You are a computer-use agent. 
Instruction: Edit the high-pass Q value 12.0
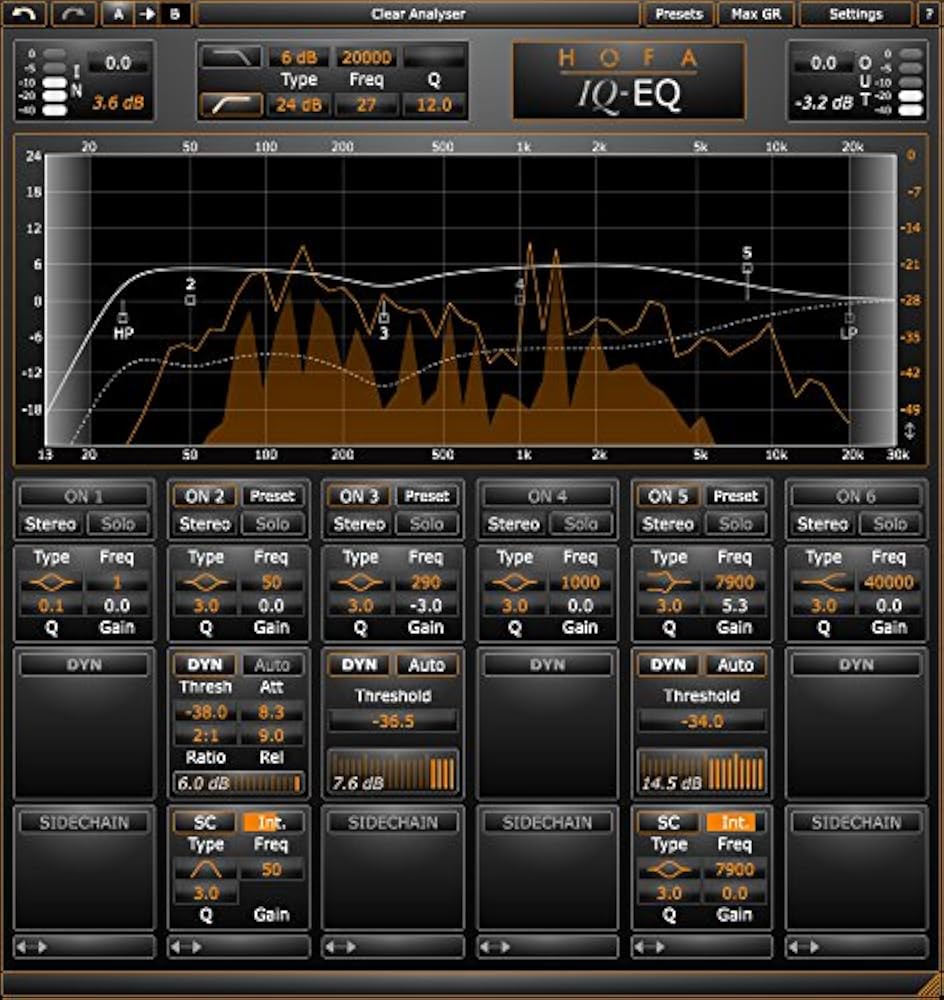[434, 105]
